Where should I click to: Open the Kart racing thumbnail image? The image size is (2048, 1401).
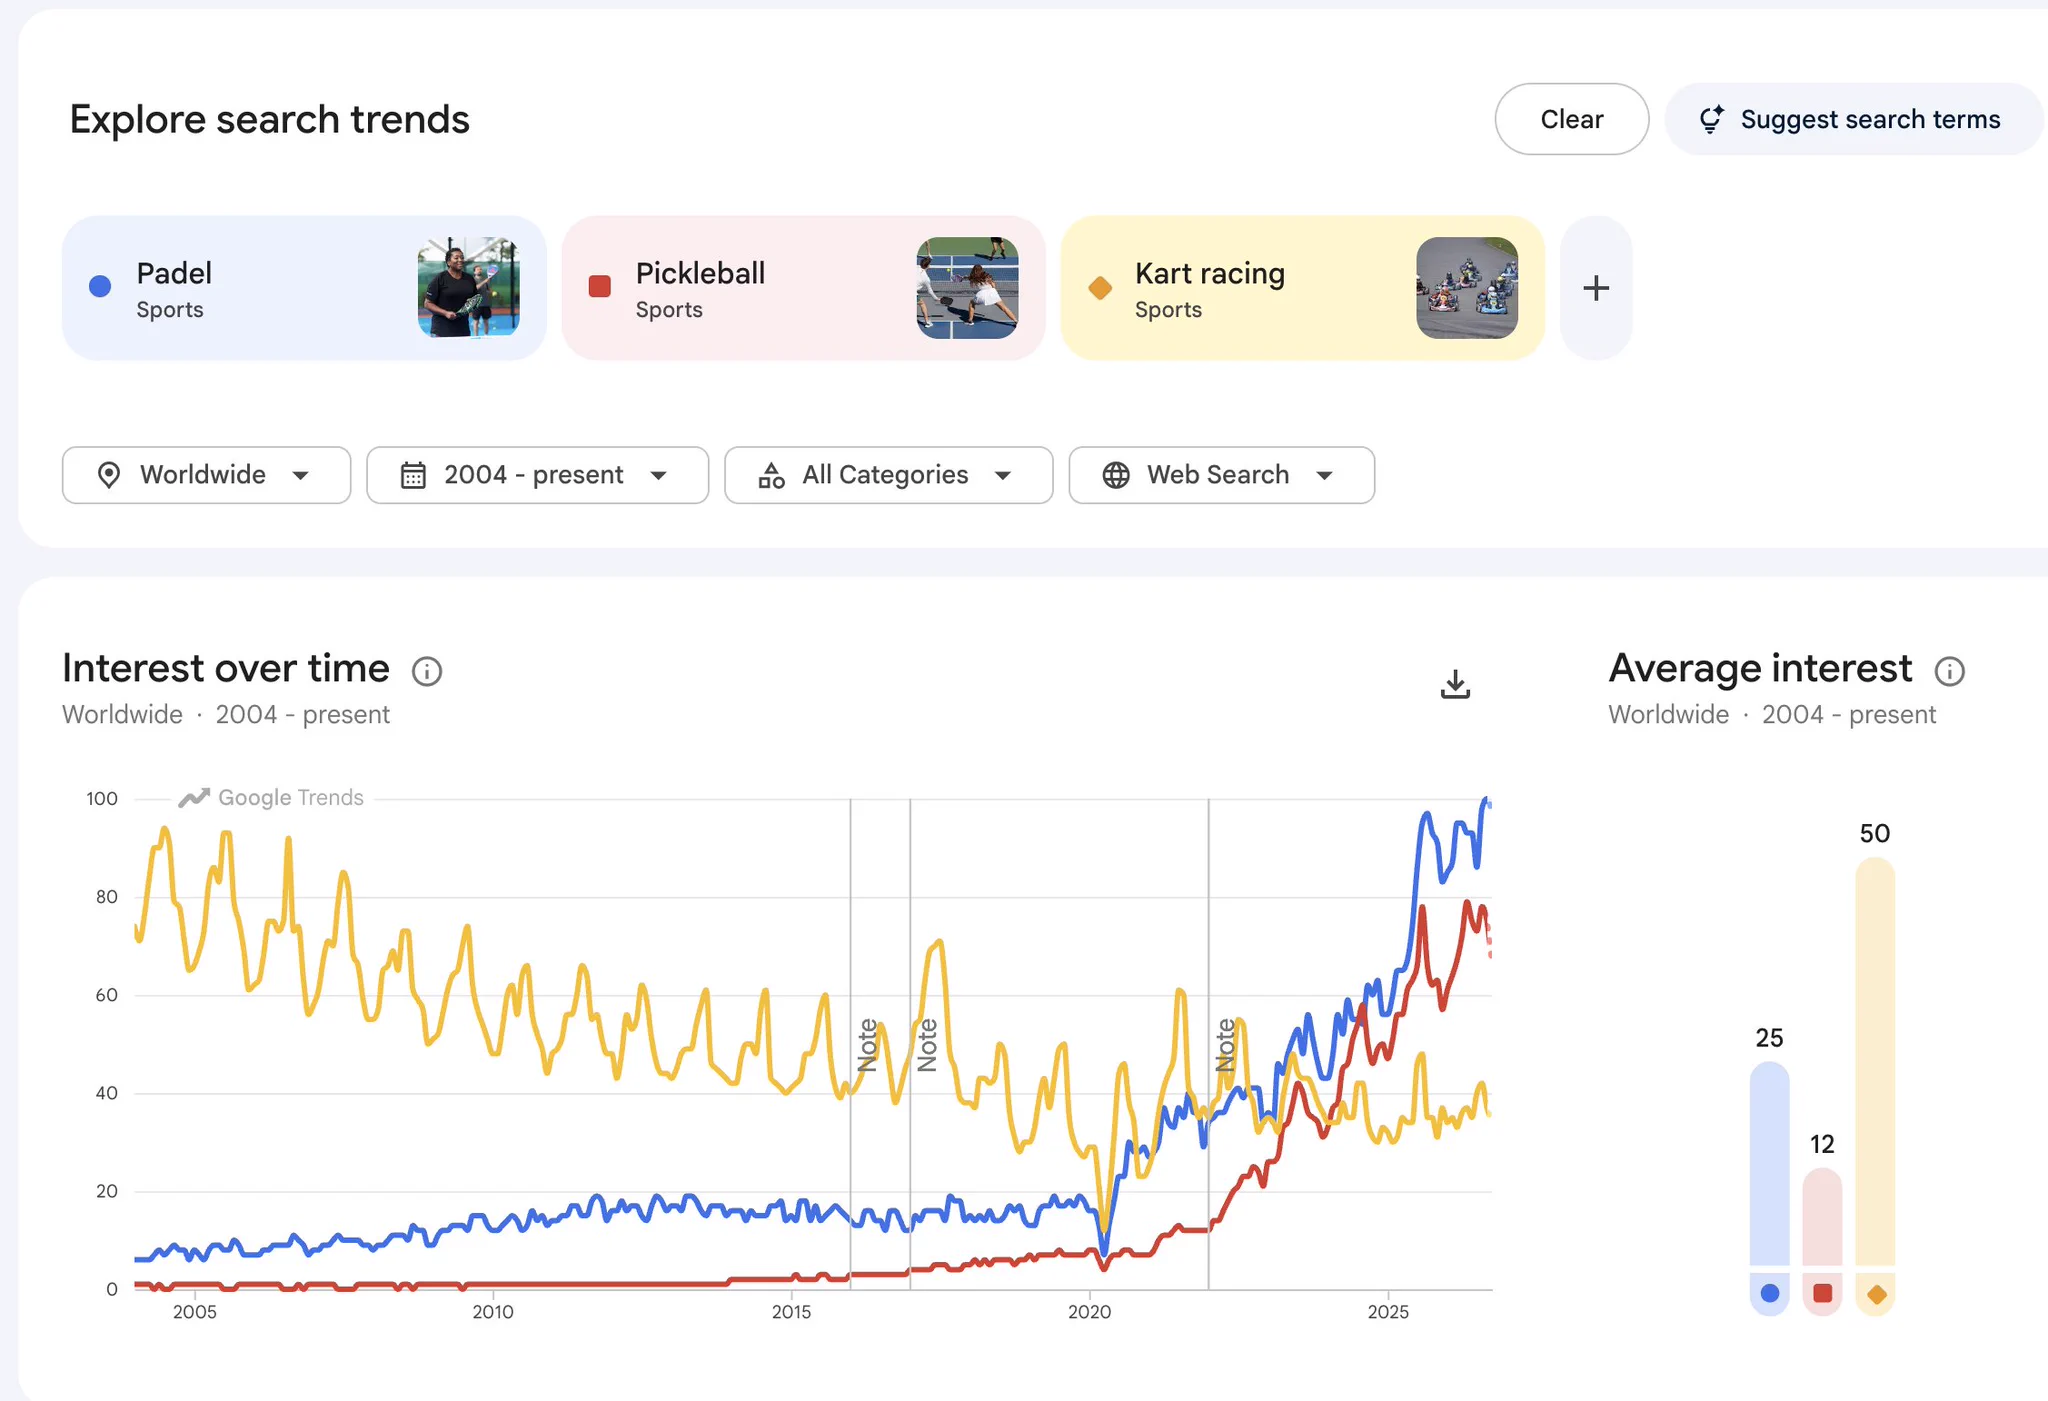coord(1466,288)
